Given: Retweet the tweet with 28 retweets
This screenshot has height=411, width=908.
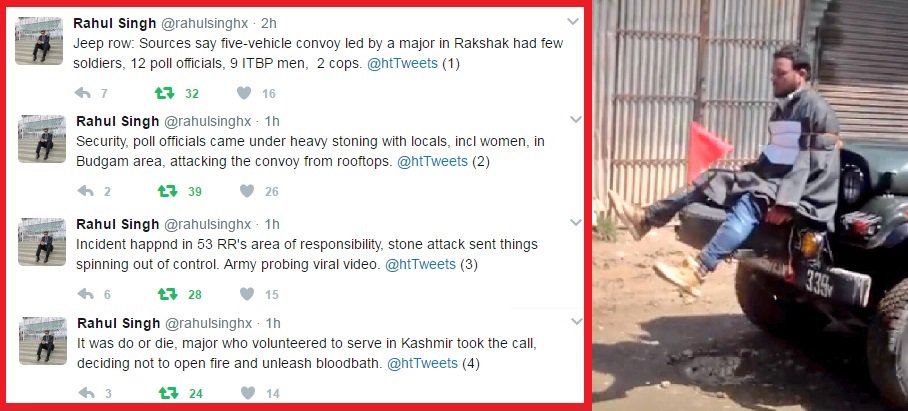Looking at the screenshot, I should (167, 294).
